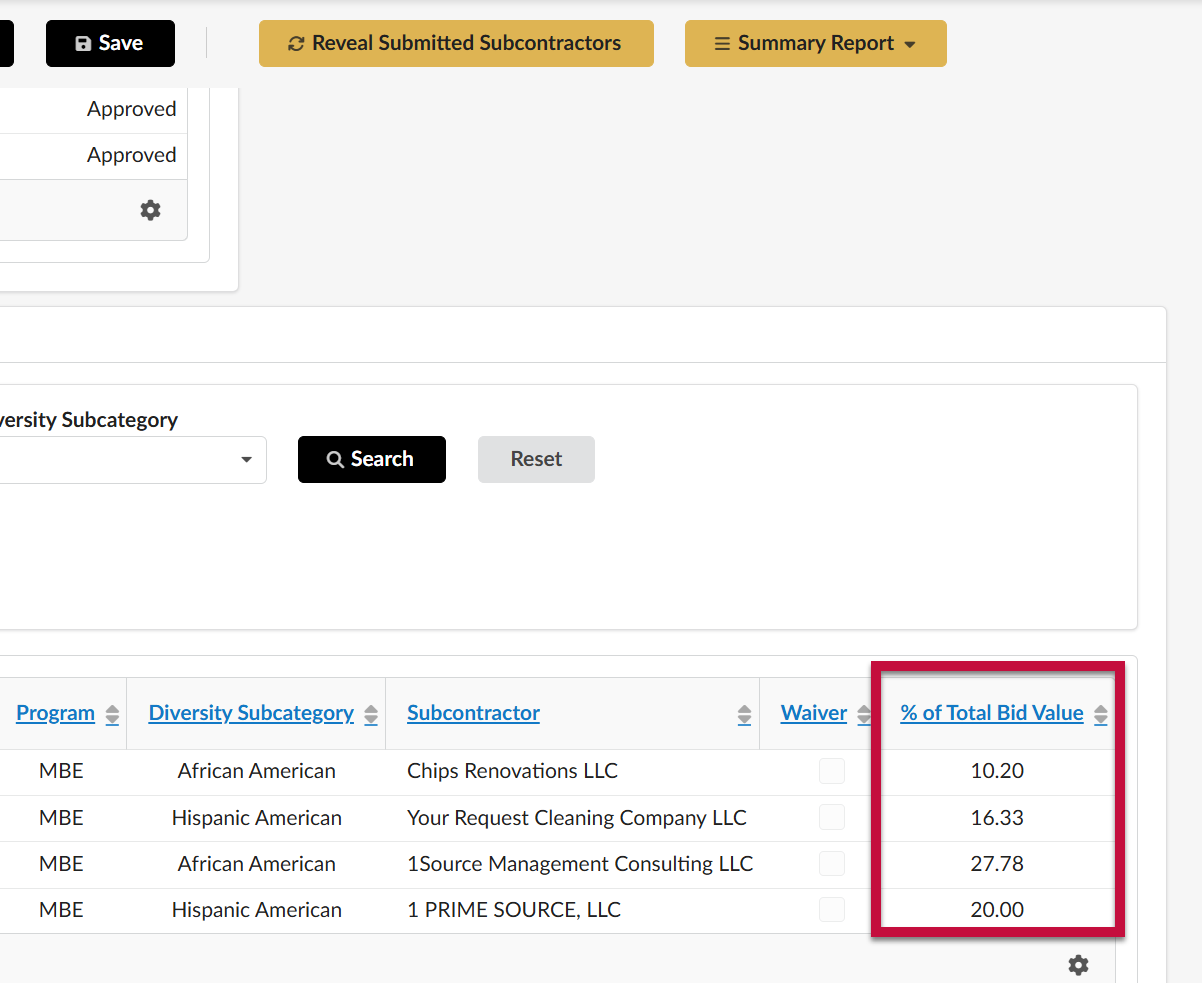
Task: Click the 10.20 bid value cell
Action: (997, 771)
